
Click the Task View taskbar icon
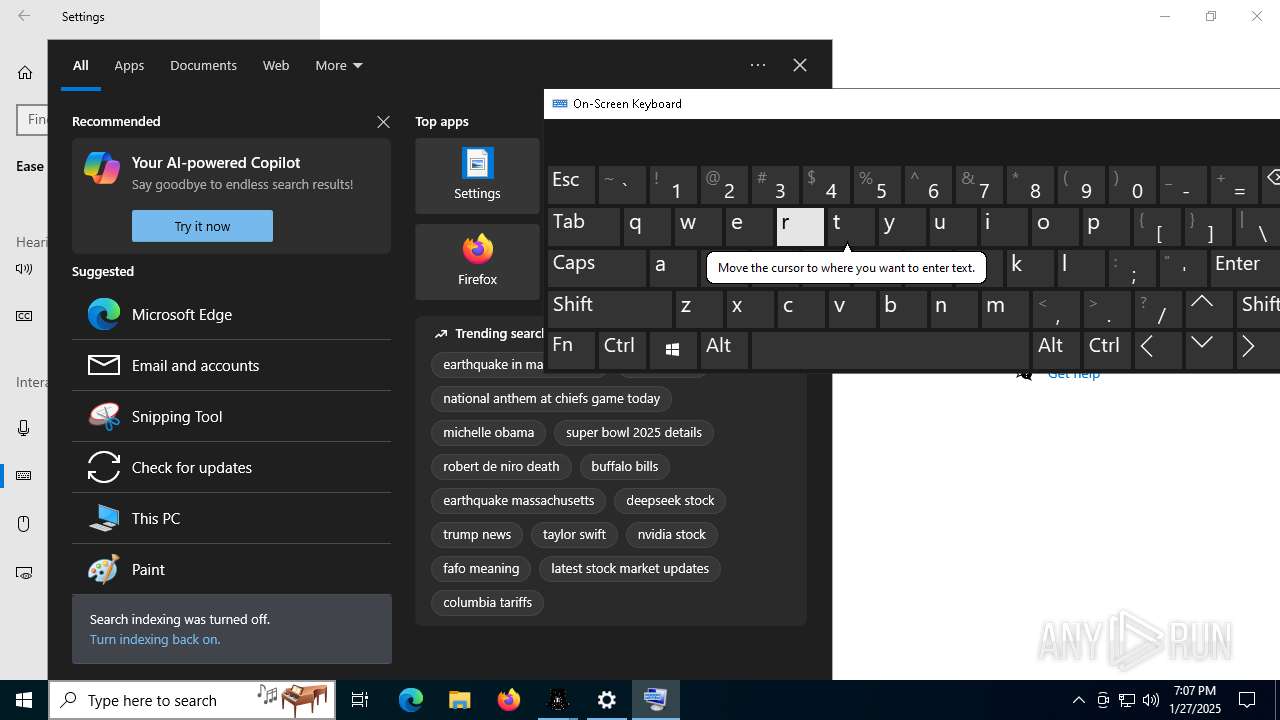point(360,700)
